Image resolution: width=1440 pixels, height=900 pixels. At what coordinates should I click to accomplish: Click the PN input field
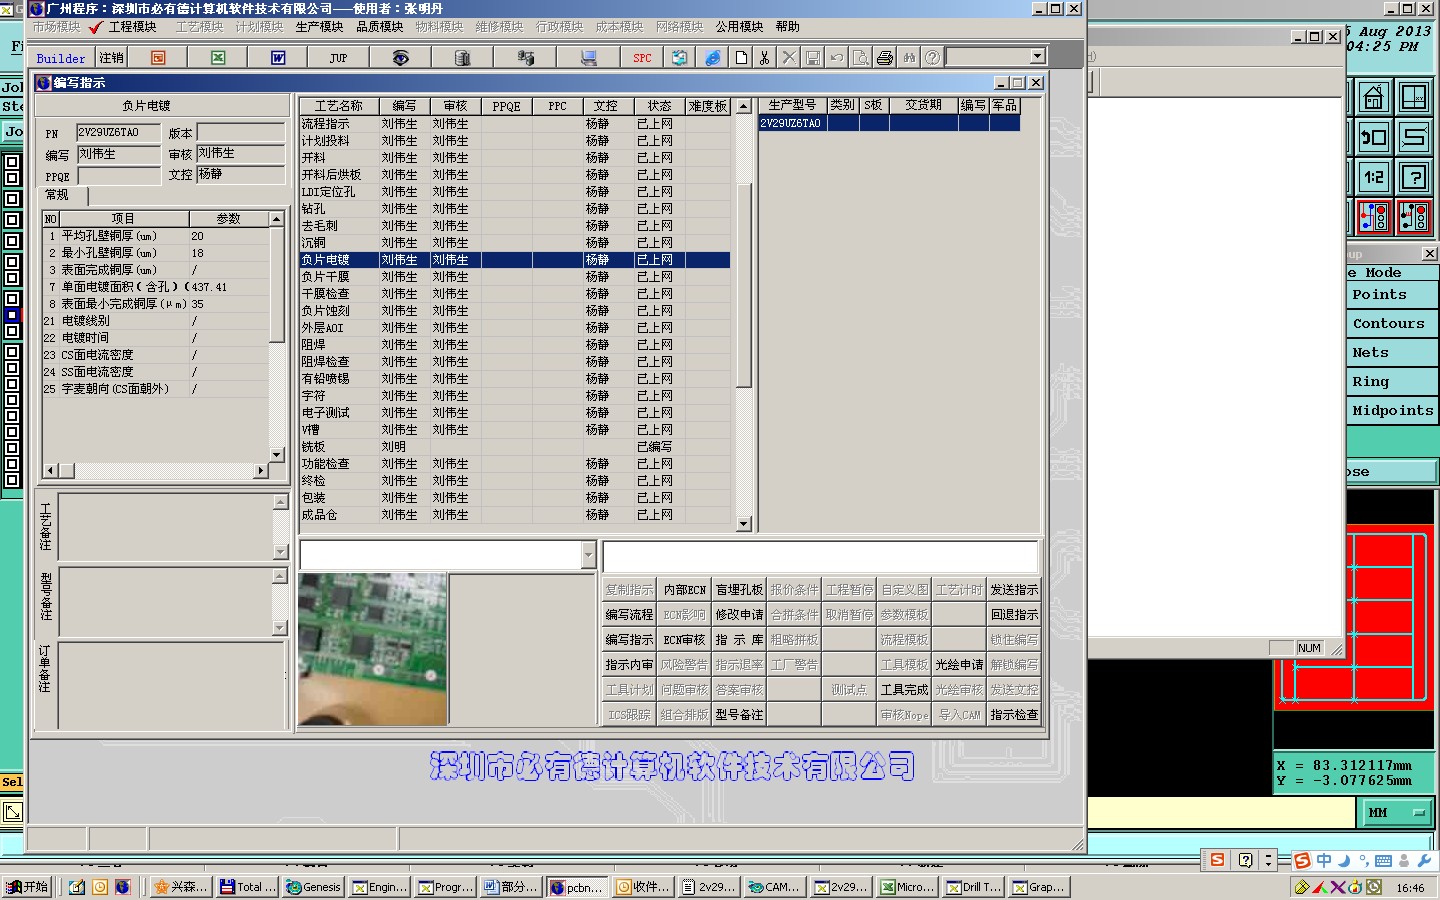pyautogui.click(x=118, y=132)
